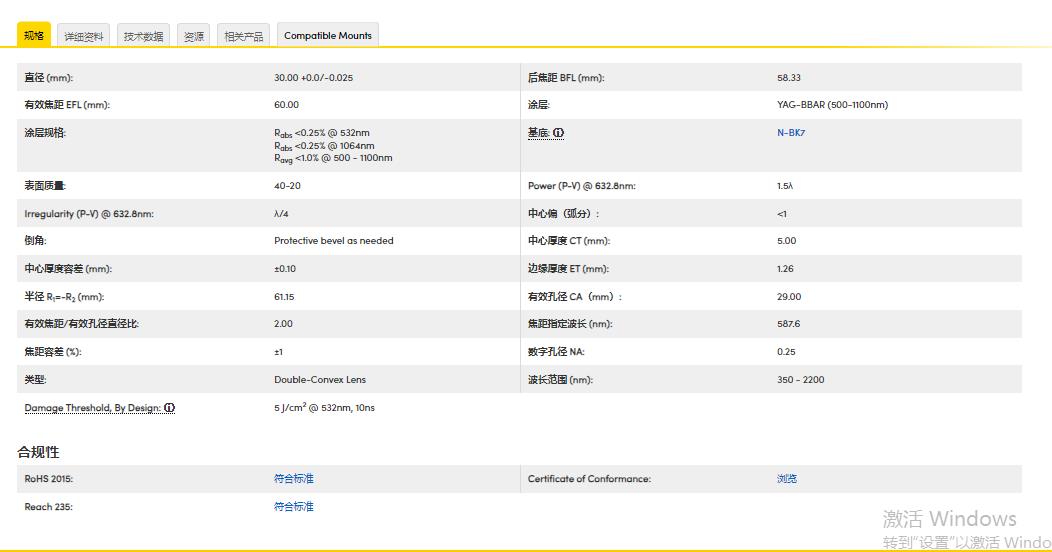
Task: Click the 边缘厚度 ET (mm) label
Action: tap(568, 269)
